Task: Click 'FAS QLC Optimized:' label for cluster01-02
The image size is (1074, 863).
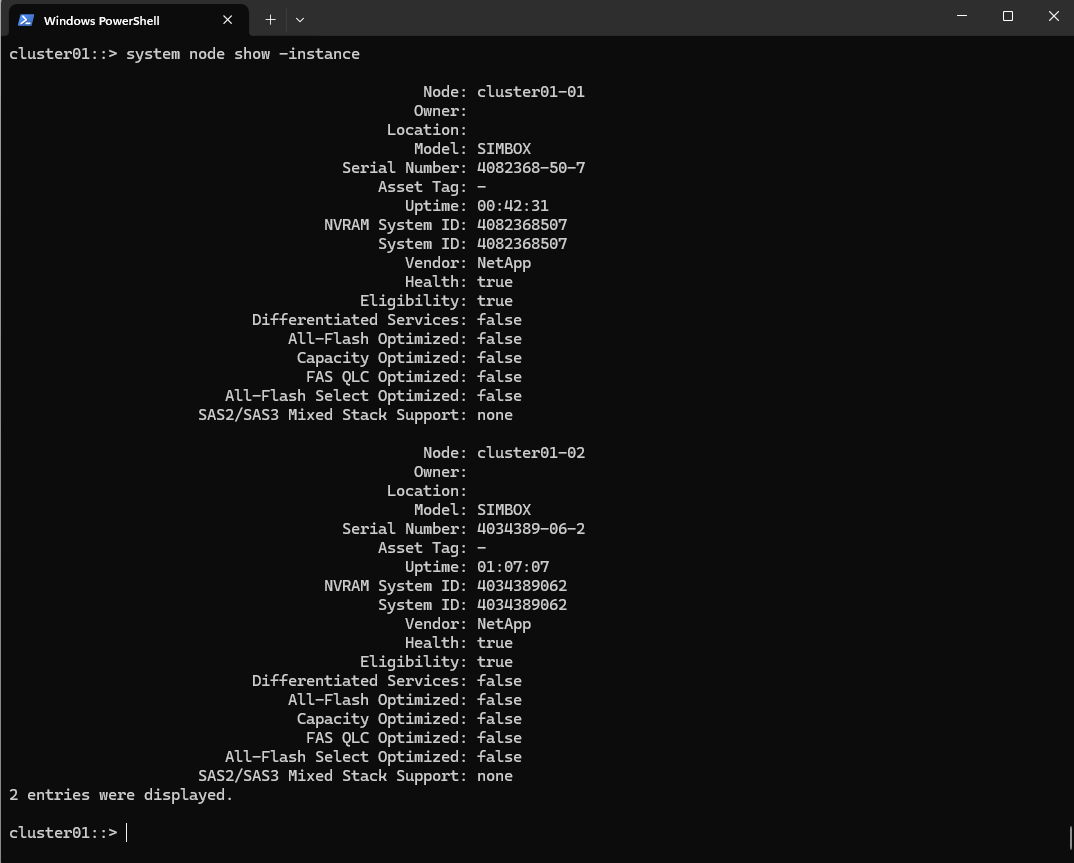Action: pos(386,738)
